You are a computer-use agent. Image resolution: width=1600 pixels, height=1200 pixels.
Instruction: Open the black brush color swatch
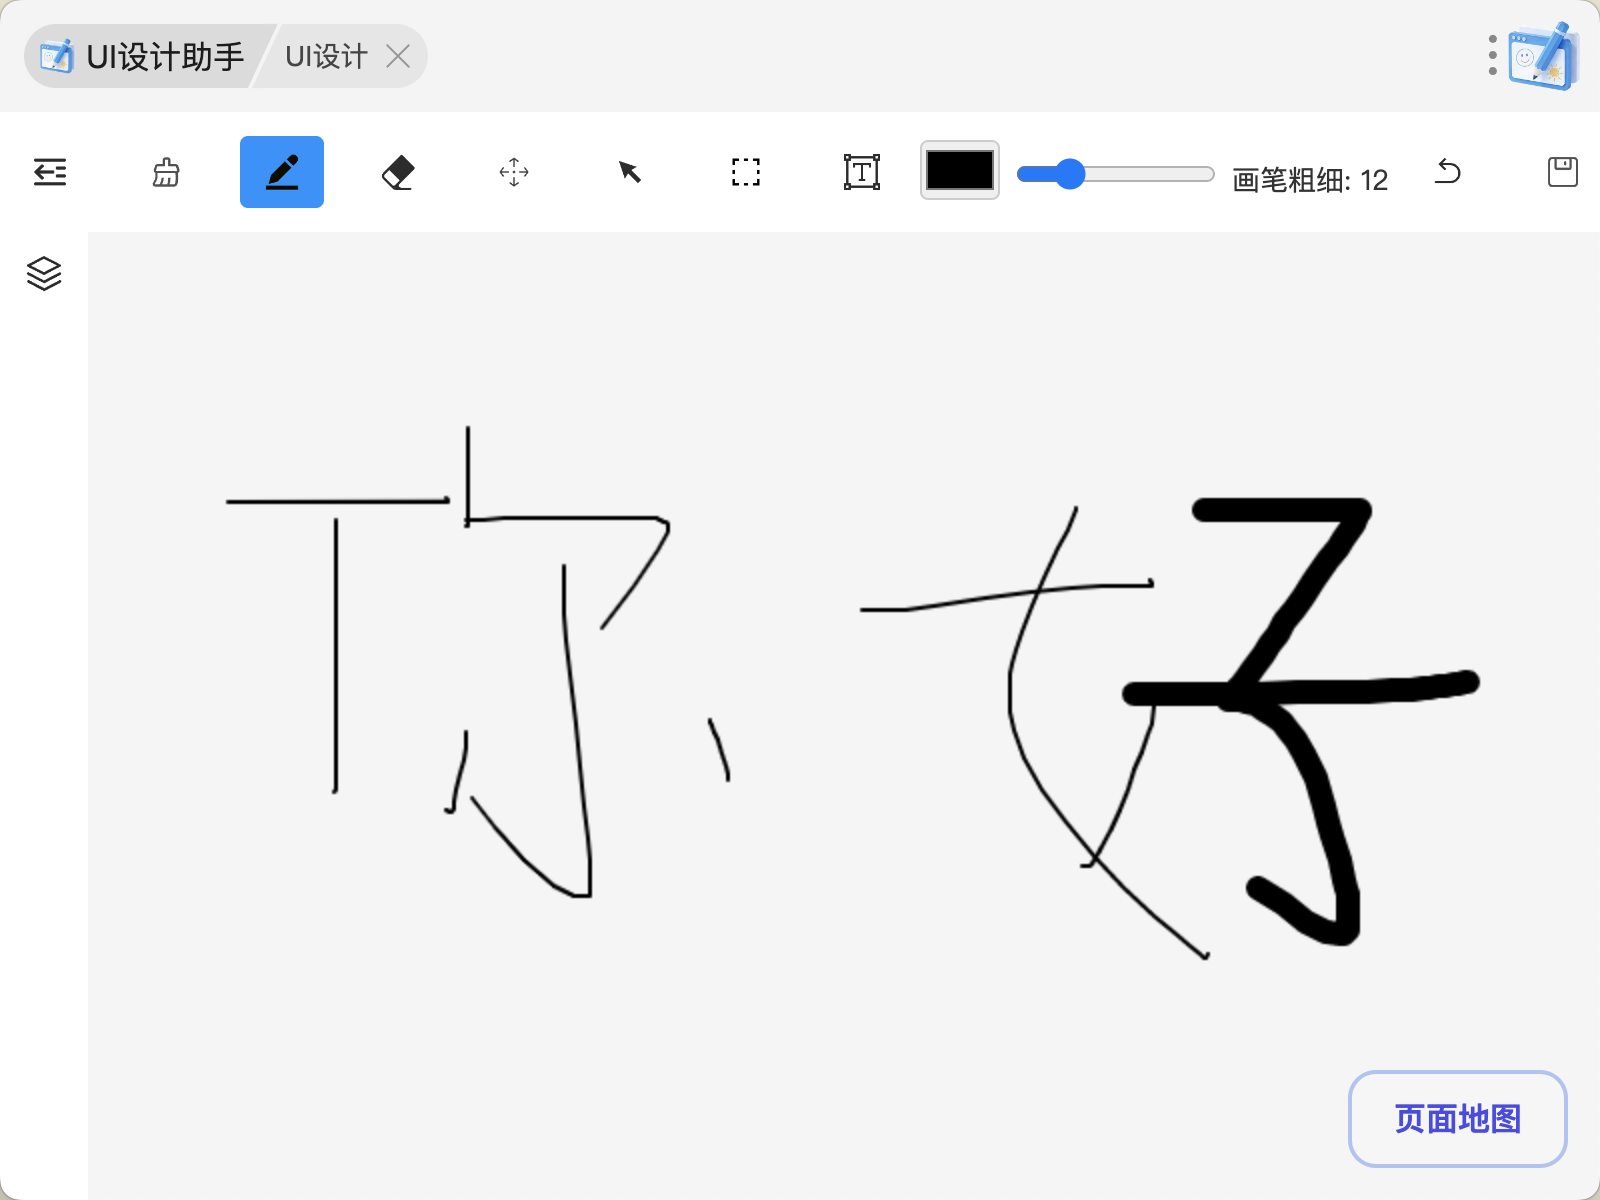point(960,170)
